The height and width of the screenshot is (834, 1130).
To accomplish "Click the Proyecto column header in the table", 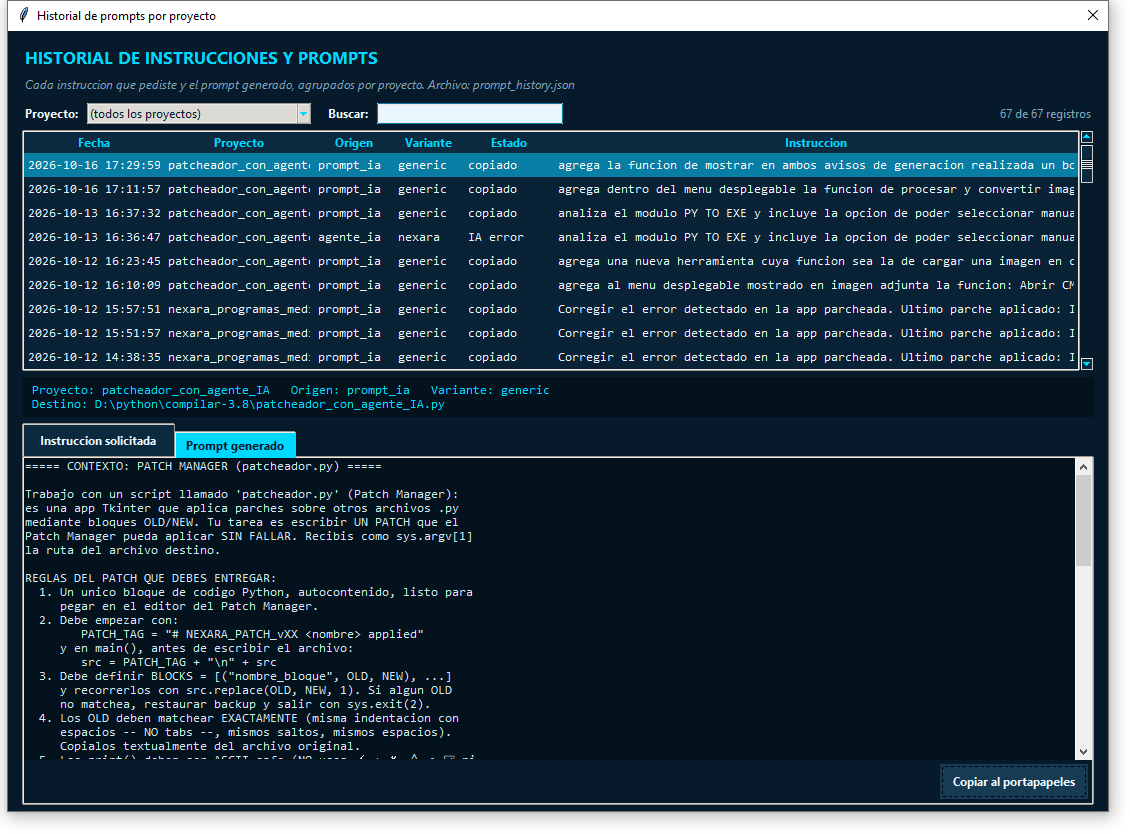I will 239,143.
